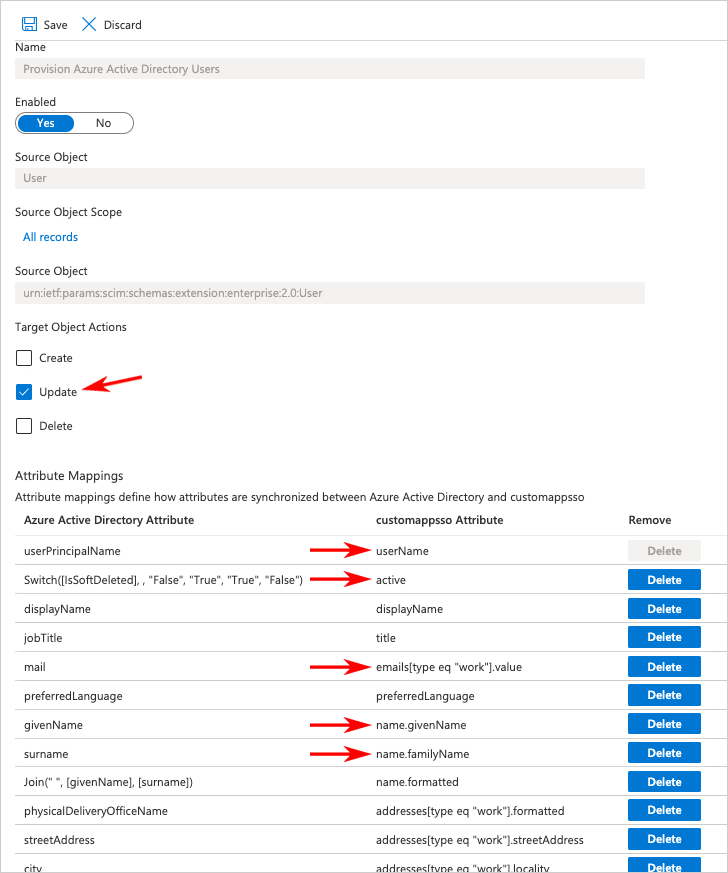This screenshot has width=728, height=873.
Task: Edit the physicalDeliveryOfficeName mapping row
Action: [96, 810]
